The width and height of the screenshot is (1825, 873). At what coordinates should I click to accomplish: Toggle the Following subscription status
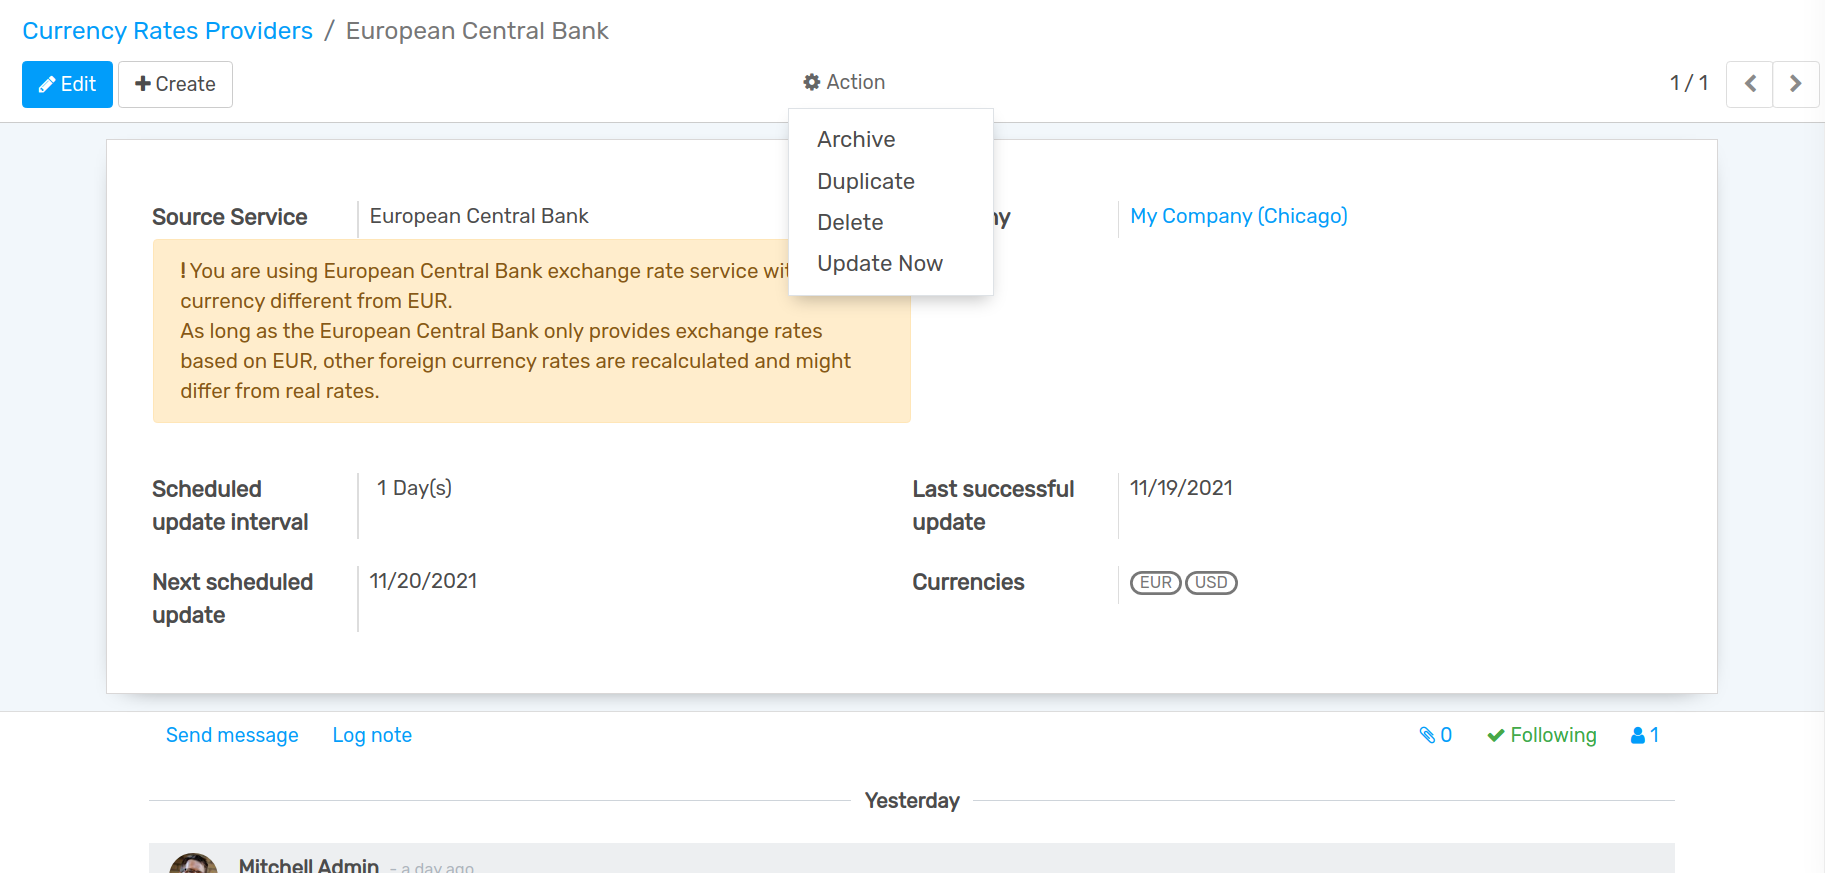pyautogui.click(x=1541, y=735)
